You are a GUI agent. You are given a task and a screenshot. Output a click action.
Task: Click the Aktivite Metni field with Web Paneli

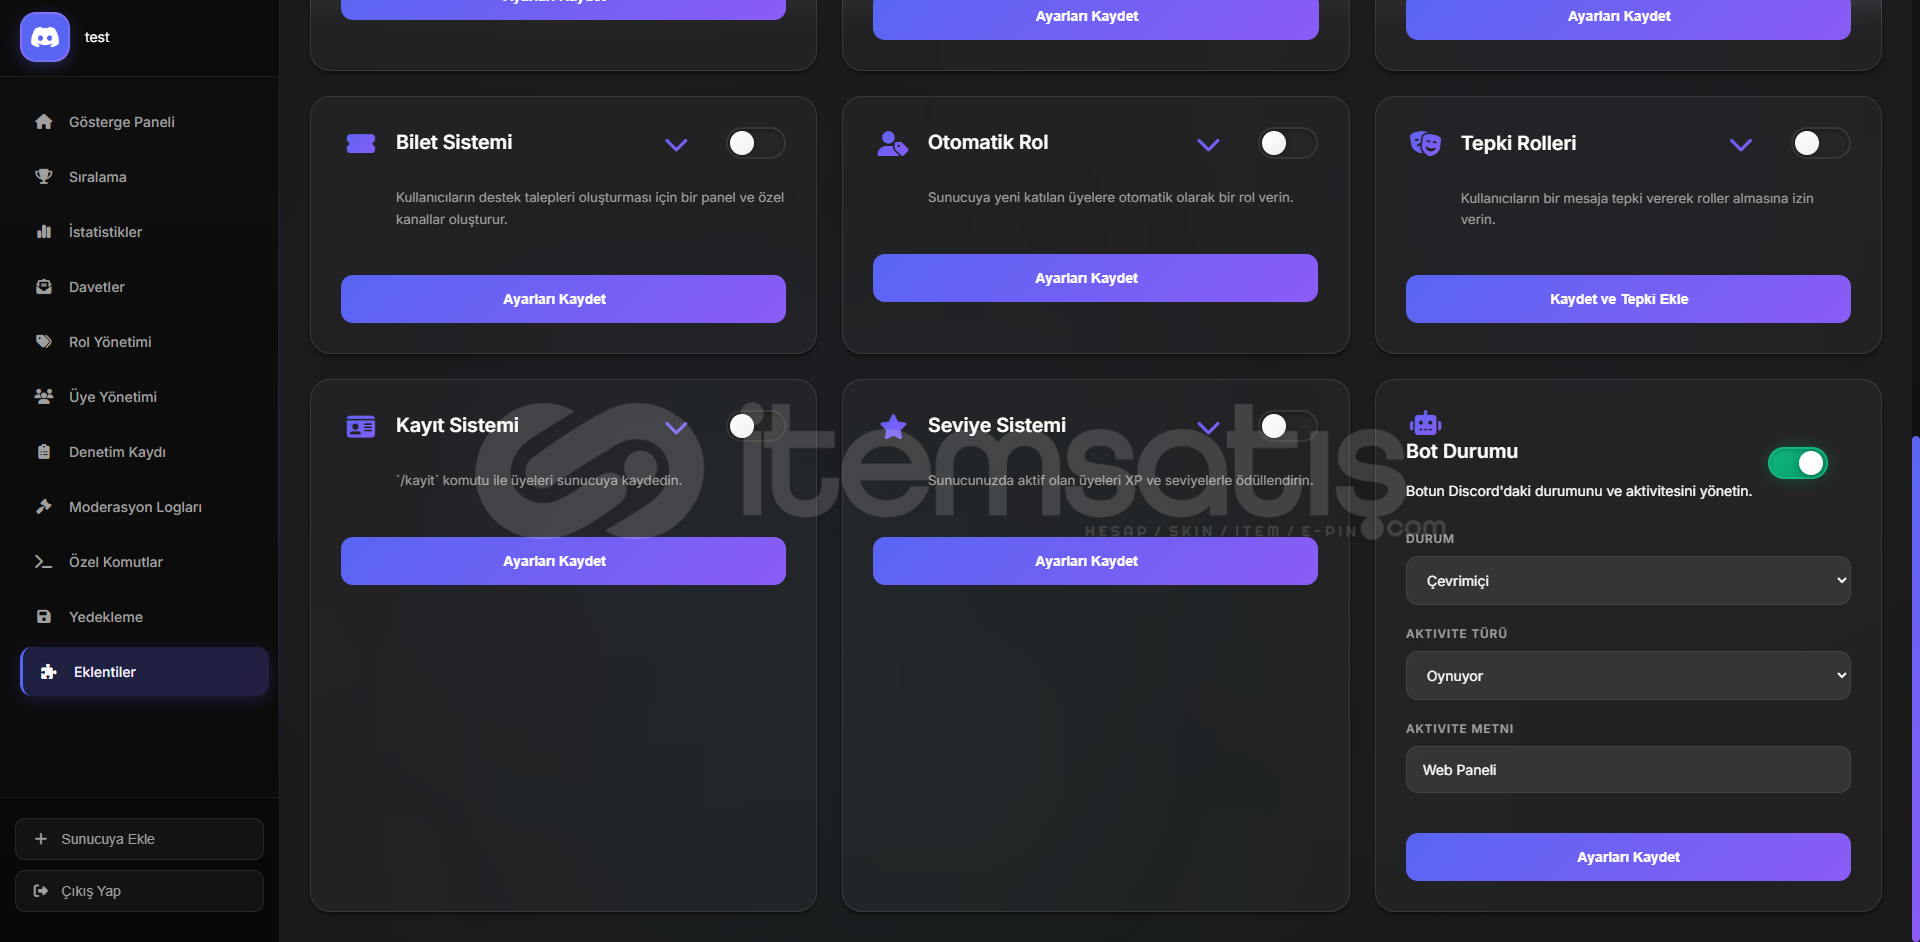pyautogui.click(x=1628, y=770)
